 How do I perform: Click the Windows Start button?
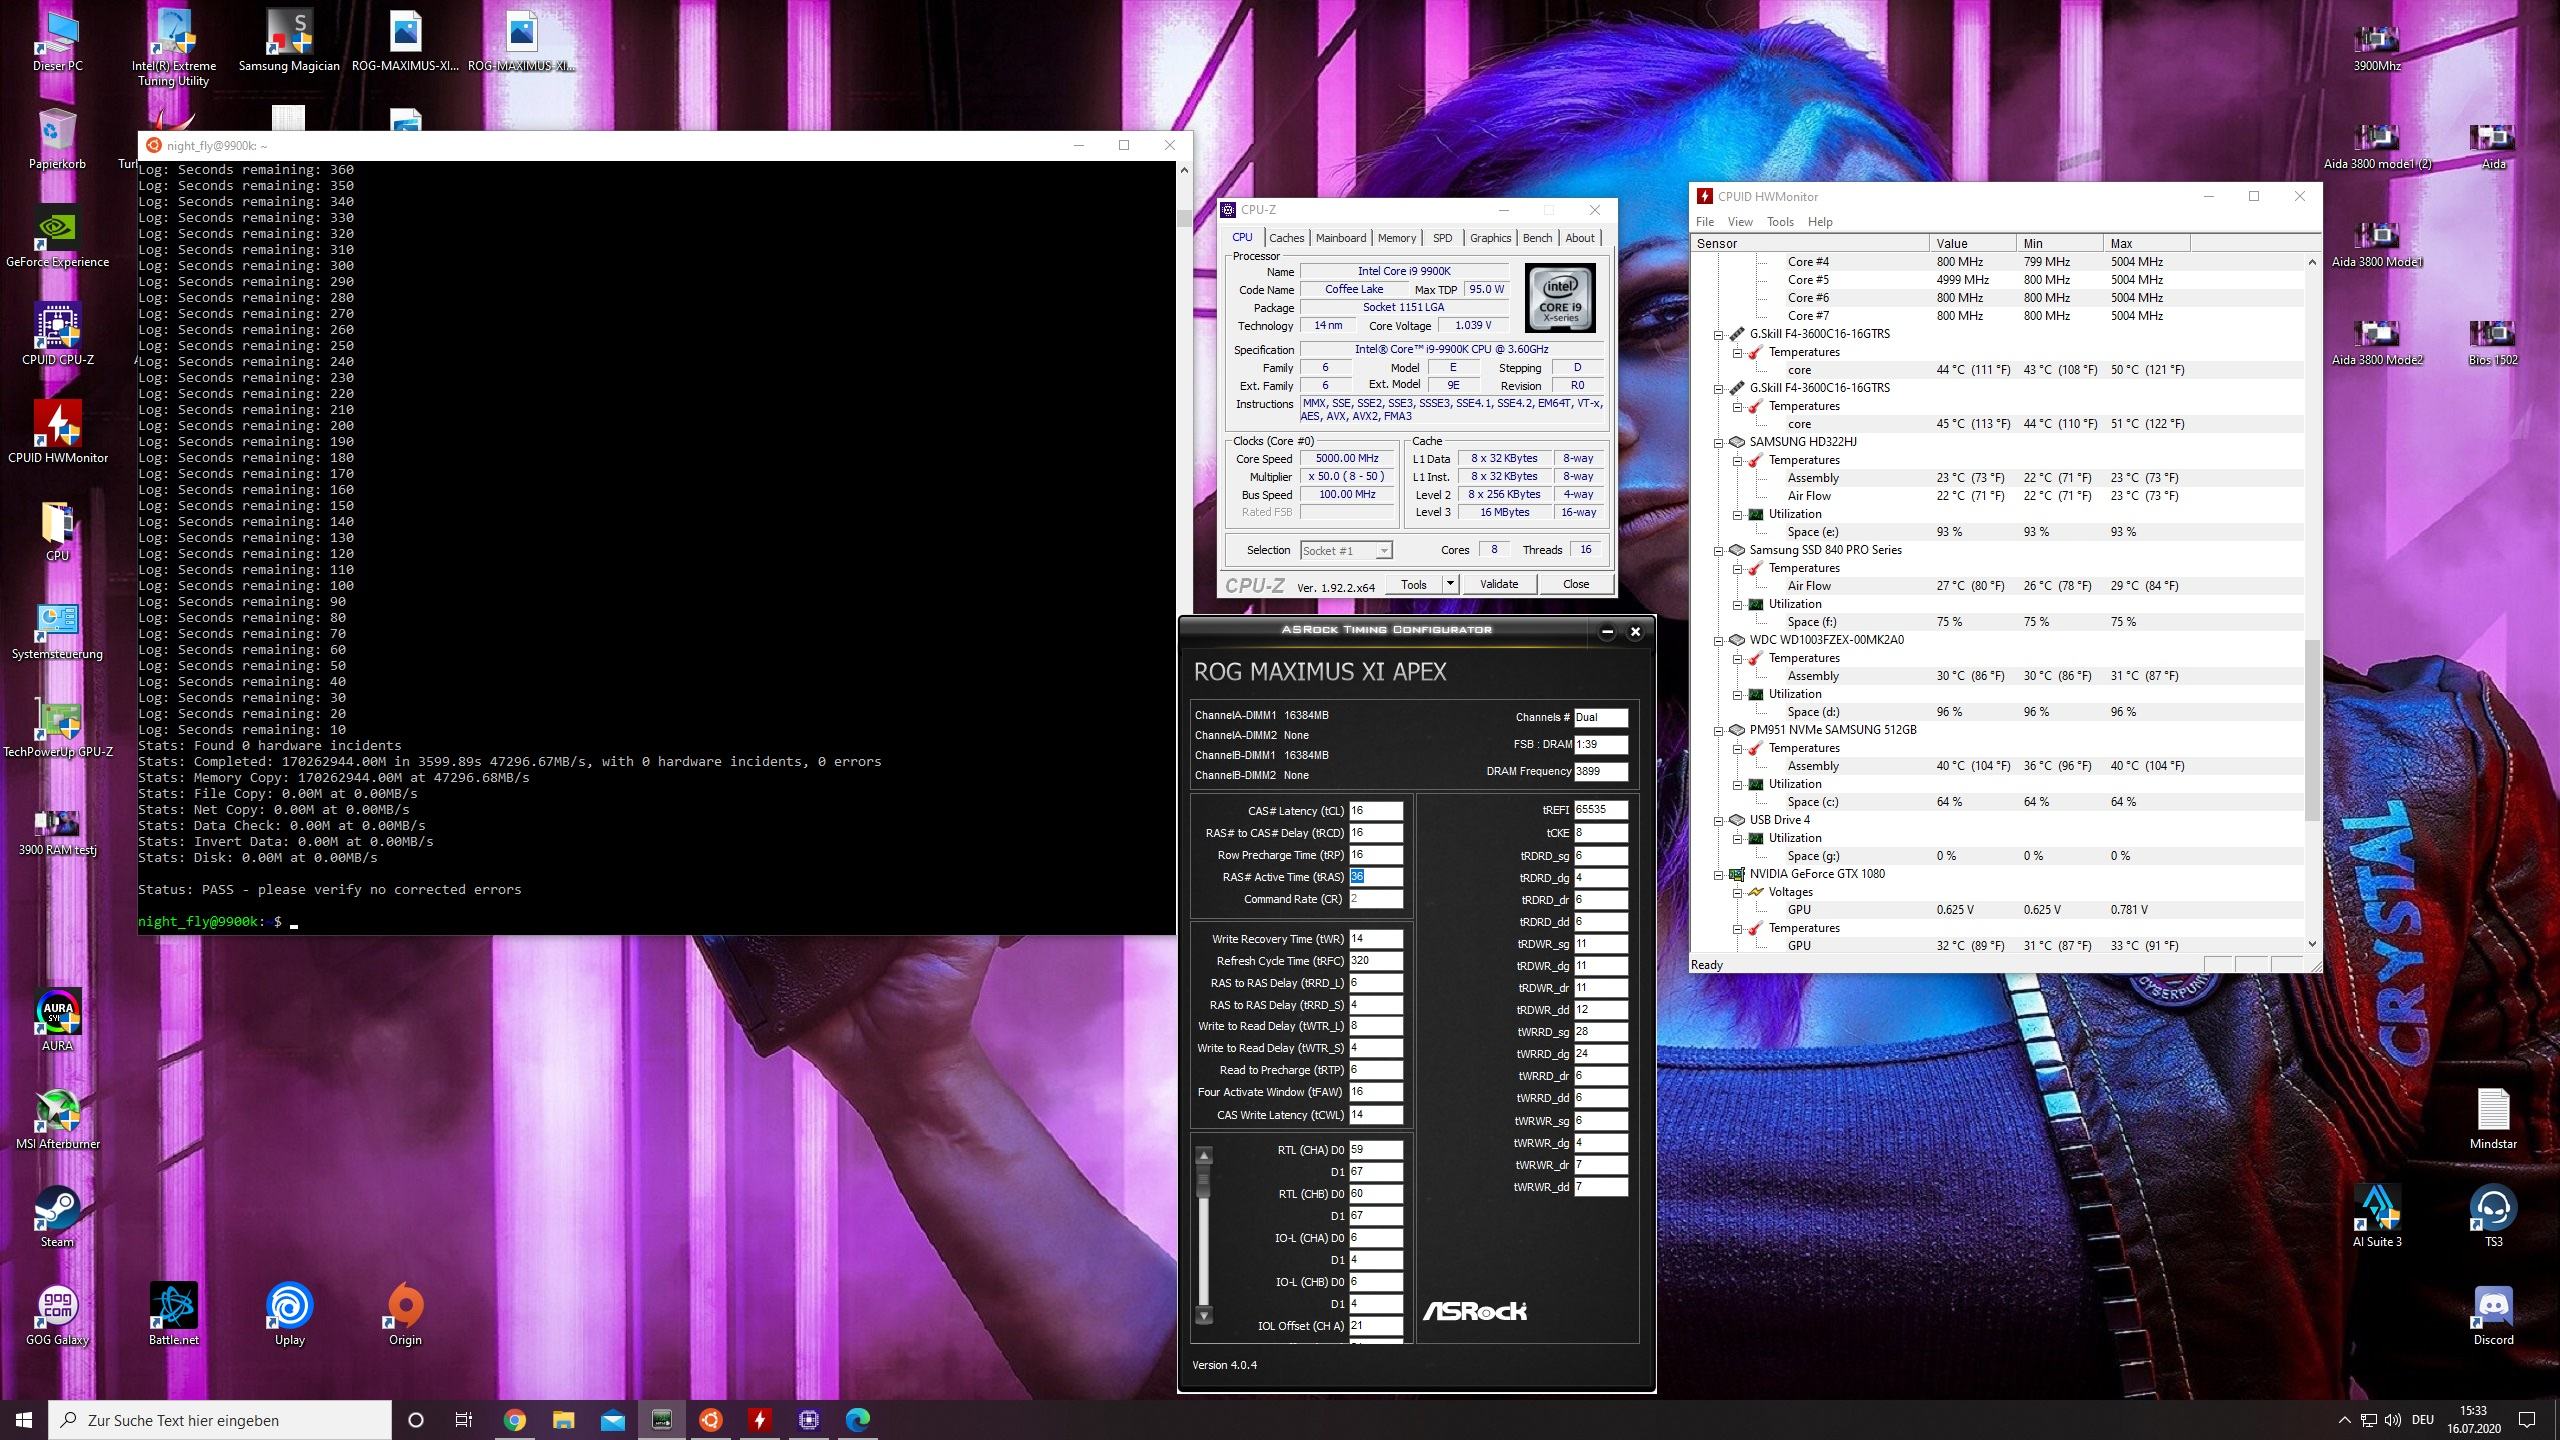(x=24, y=1419)
